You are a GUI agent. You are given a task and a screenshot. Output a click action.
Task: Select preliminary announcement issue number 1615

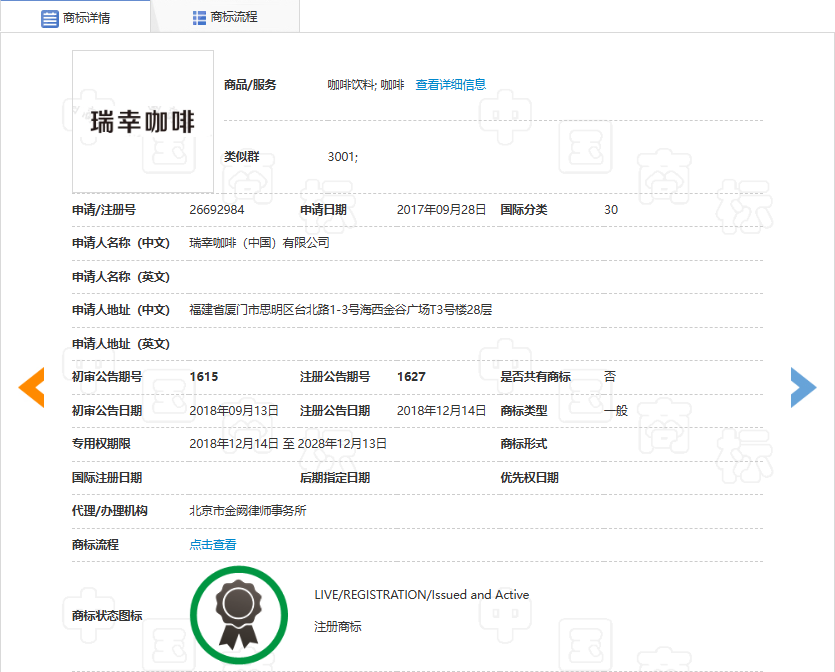point(204,376)
